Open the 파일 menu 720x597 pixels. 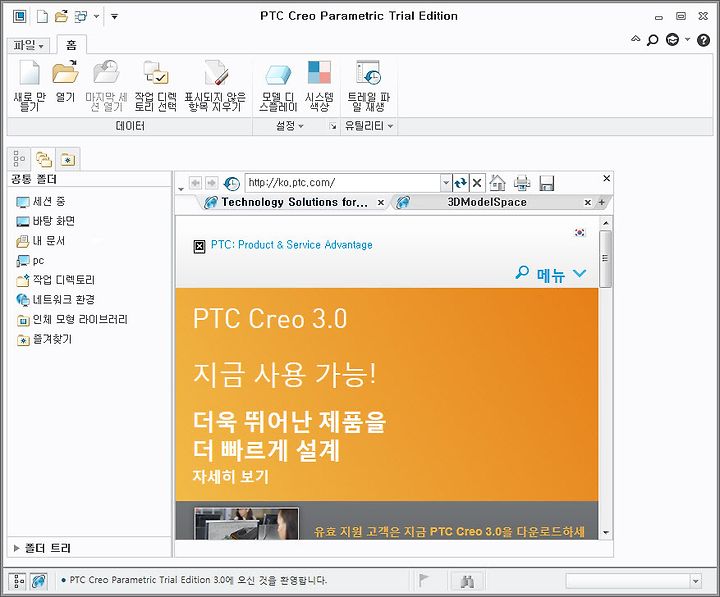coord(28,45)
